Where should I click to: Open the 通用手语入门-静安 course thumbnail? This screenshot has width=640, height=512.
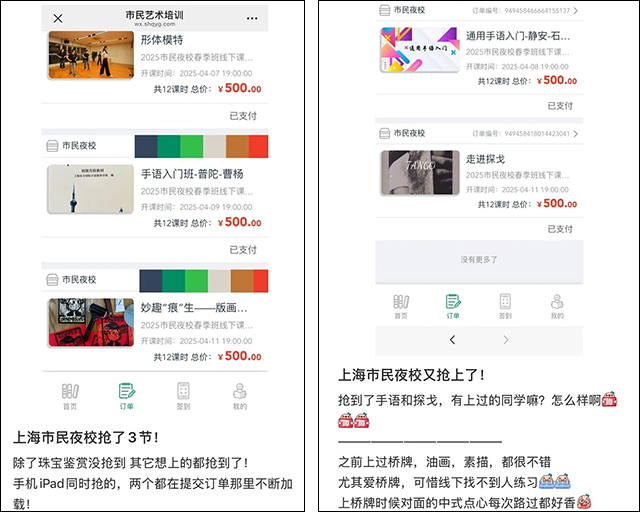[420, 50]
